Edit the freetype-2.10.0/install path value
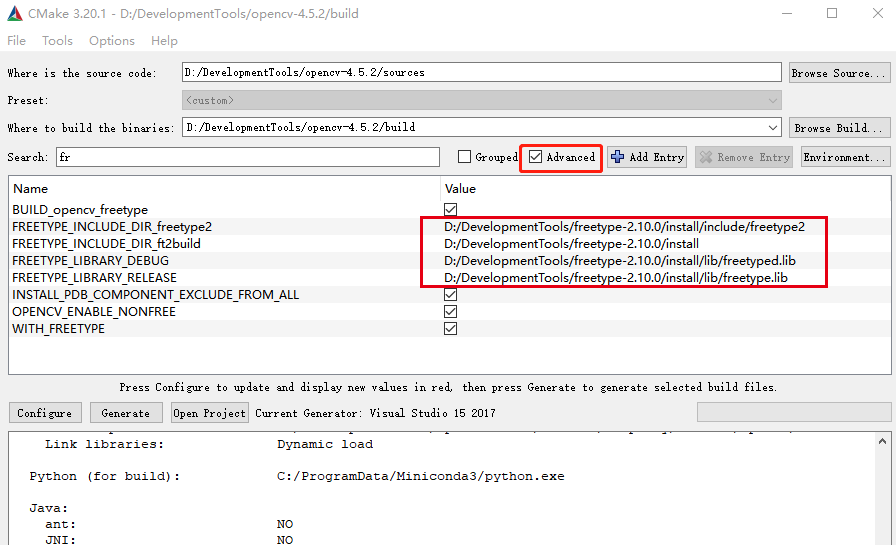This screenshot has width=896, height=545. pyautogui.click(x=571, y=244)
